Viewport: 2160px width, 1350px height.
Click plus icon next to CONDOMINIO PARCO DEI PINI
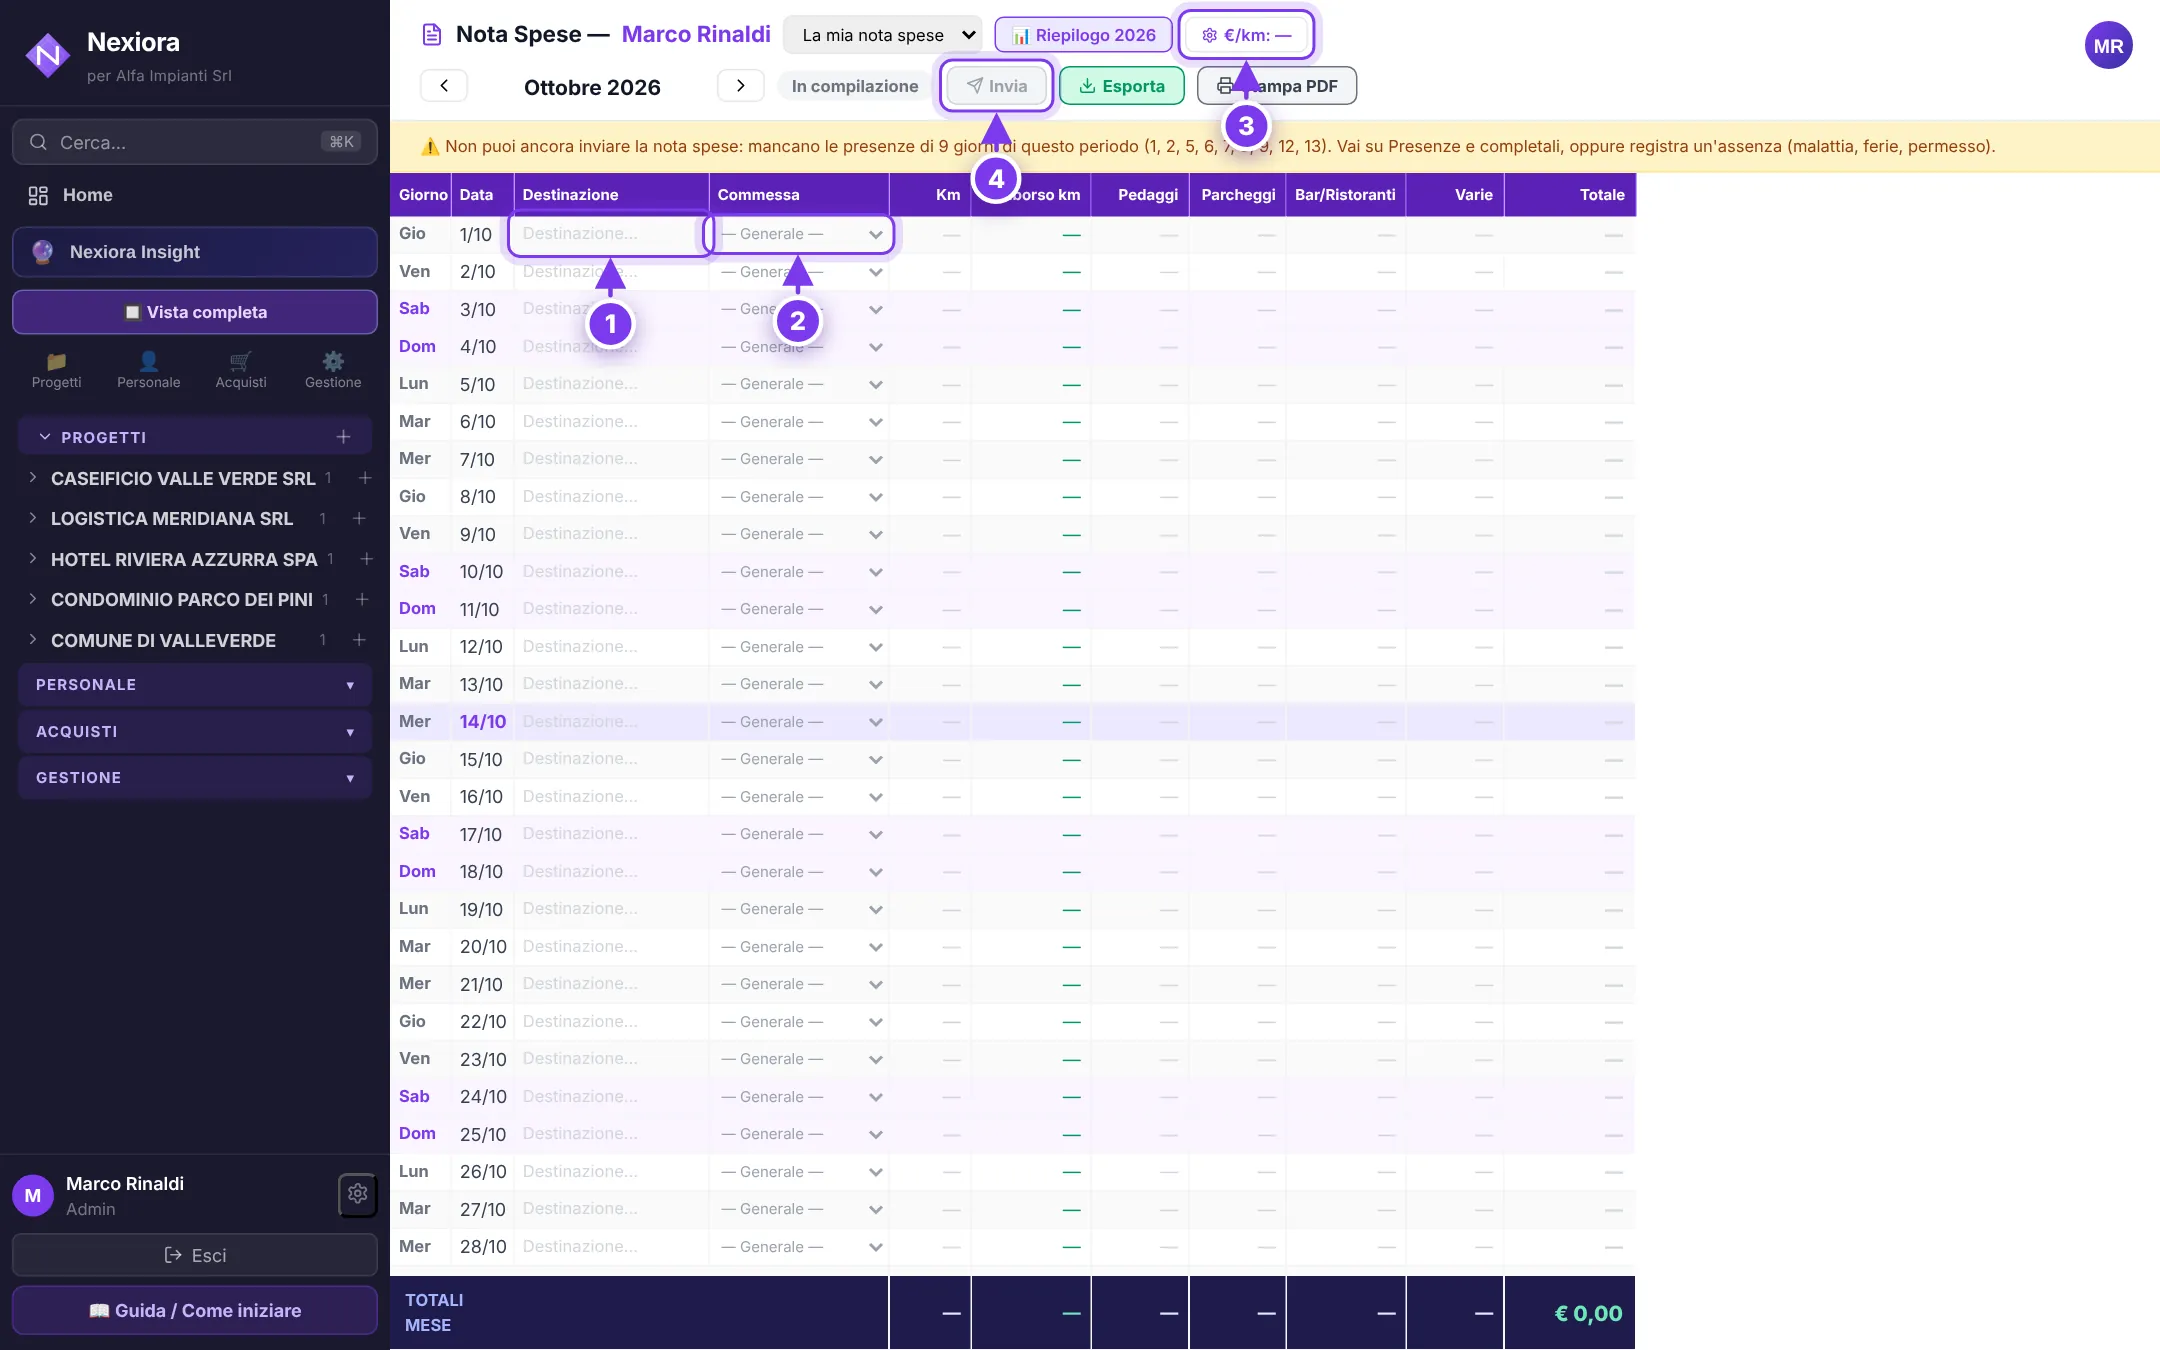point(362,599)
